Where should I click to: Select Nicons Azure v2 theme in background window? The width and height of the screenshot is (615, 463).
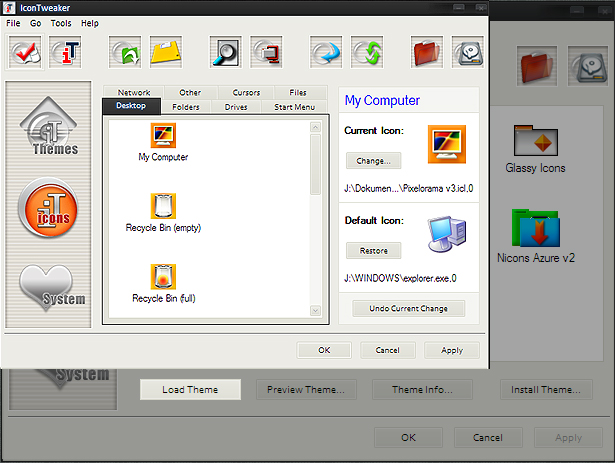[536, 236]
